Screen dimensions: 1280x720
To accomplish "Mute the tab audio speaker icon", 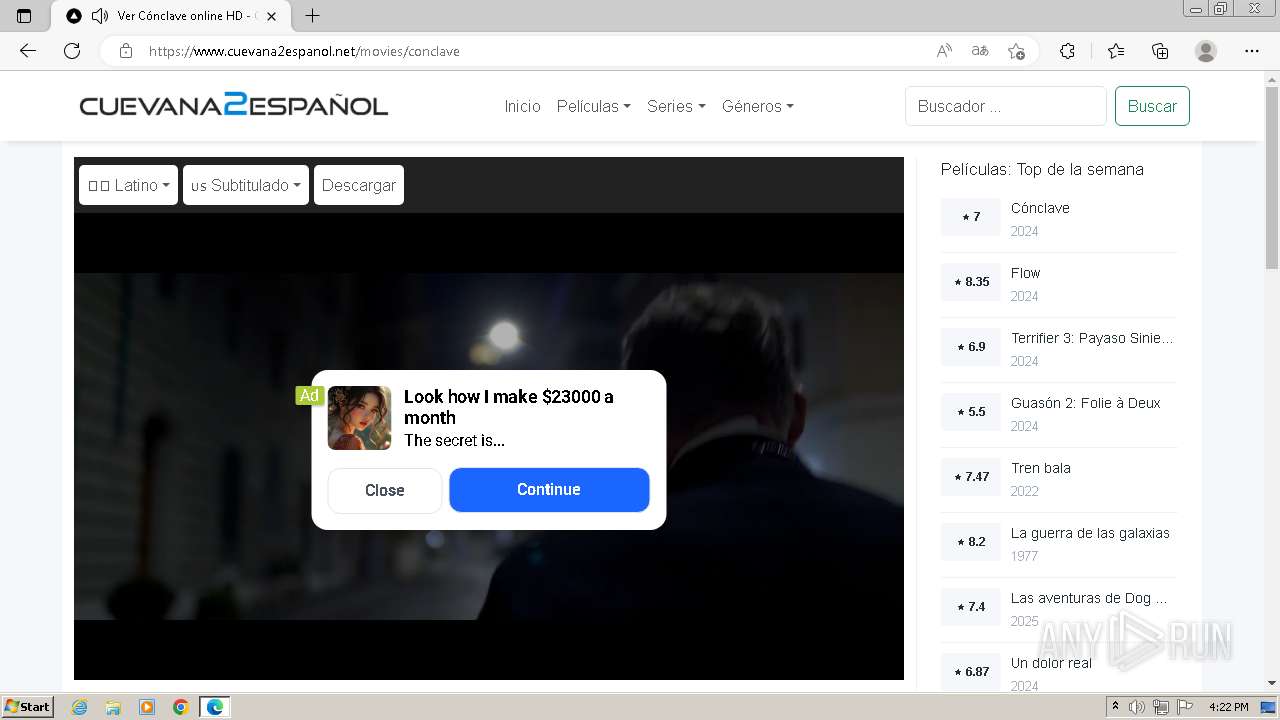I will pos(100,16).
